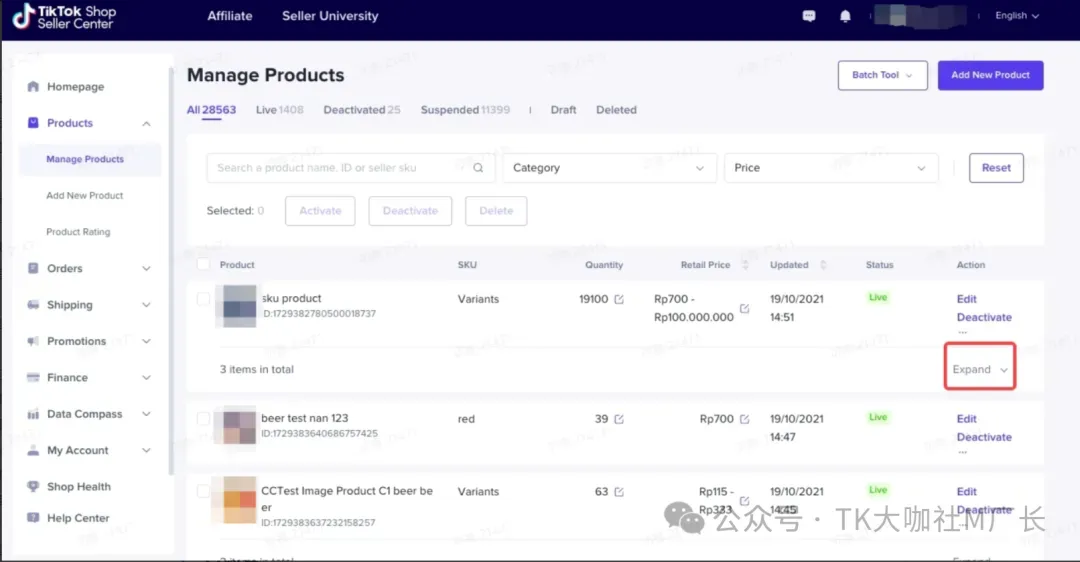This screenshot has width=1080, height=562.
Task: Expand variants of sku product
Action: pos(979,369)
